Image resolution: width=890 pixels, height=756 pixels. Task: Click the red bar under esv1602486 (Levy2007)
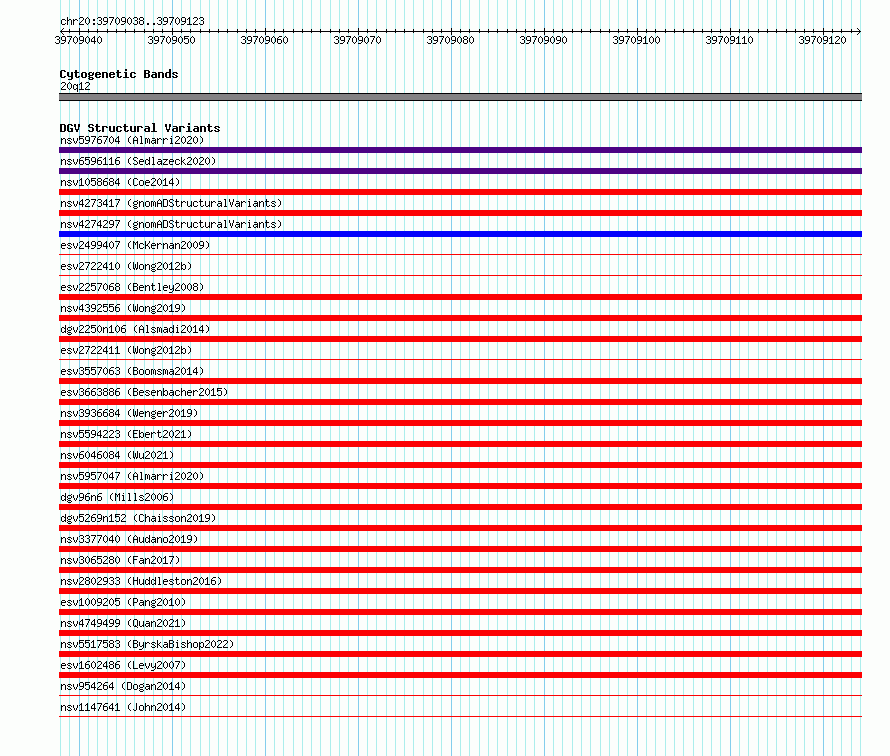460,675
